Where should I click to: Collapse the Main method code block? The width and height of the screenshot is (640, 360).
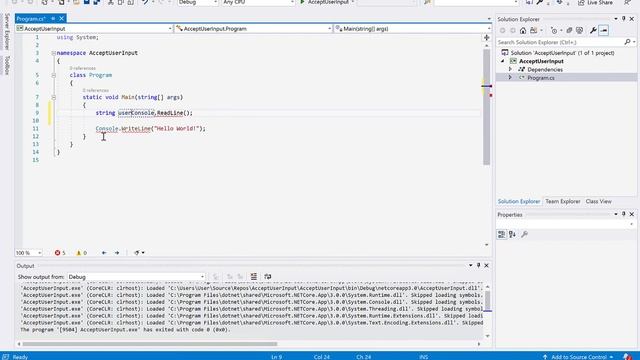[x=53, y=97]
